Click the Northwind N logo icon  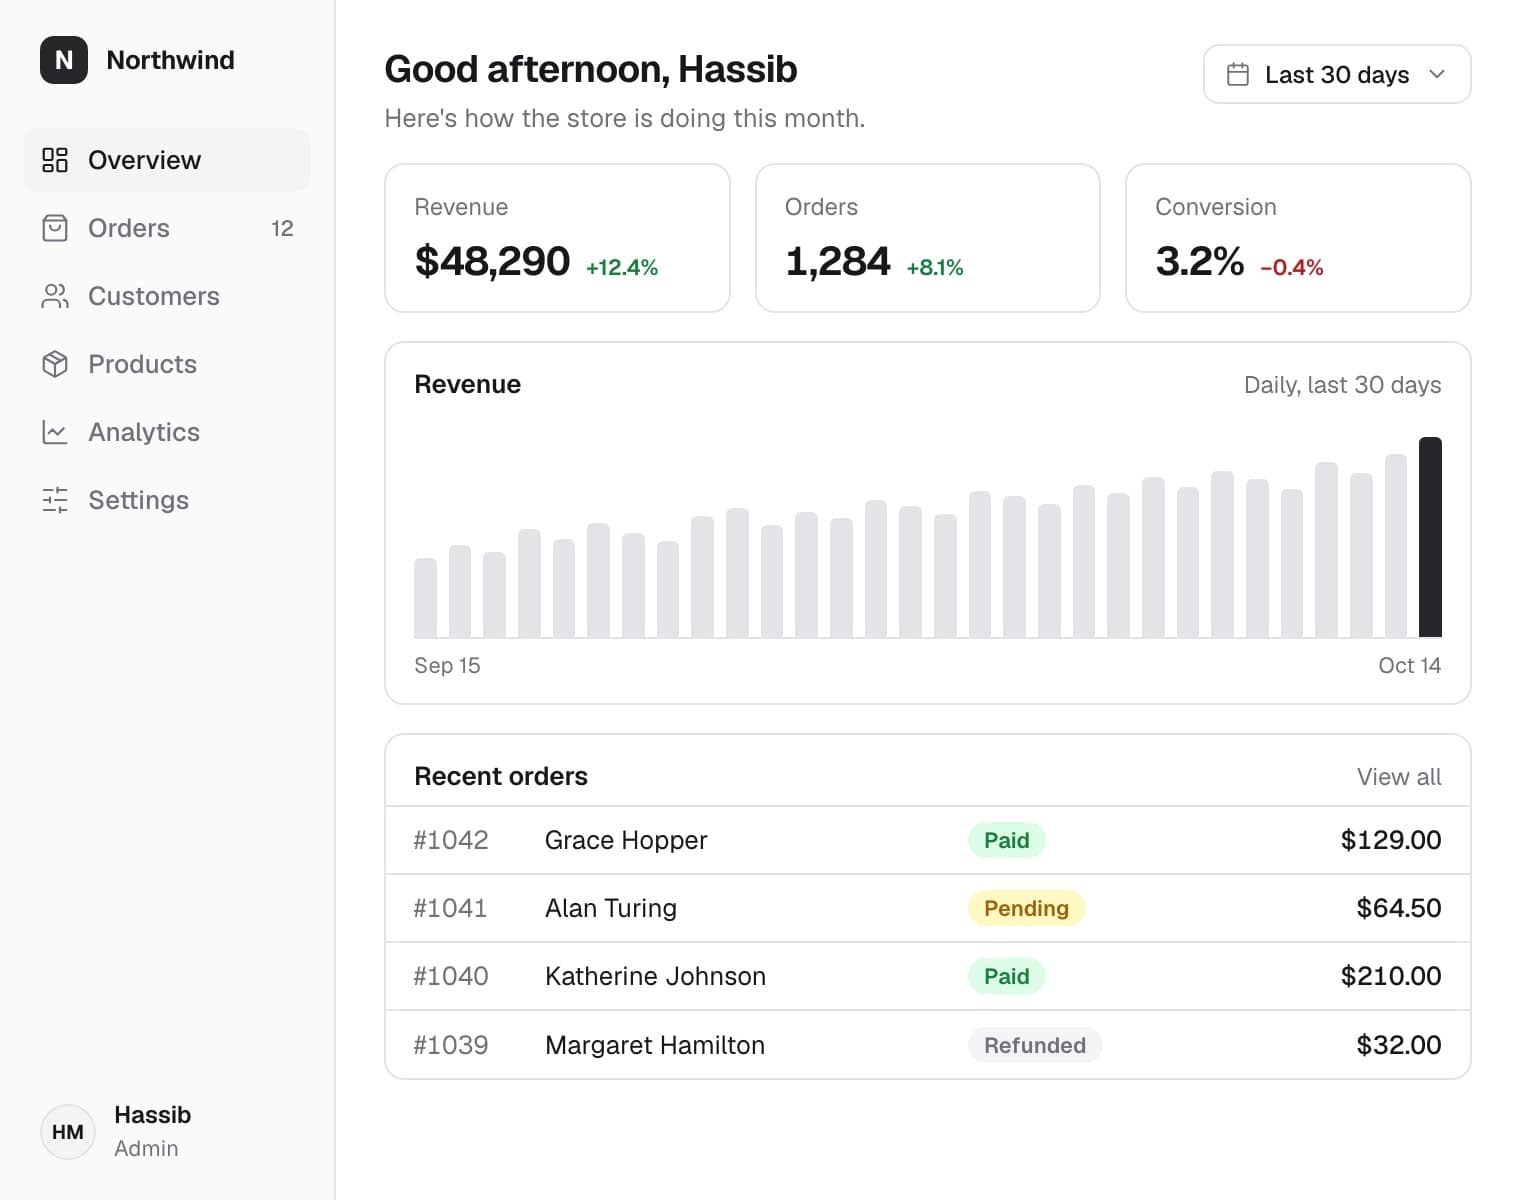[64, 60]
